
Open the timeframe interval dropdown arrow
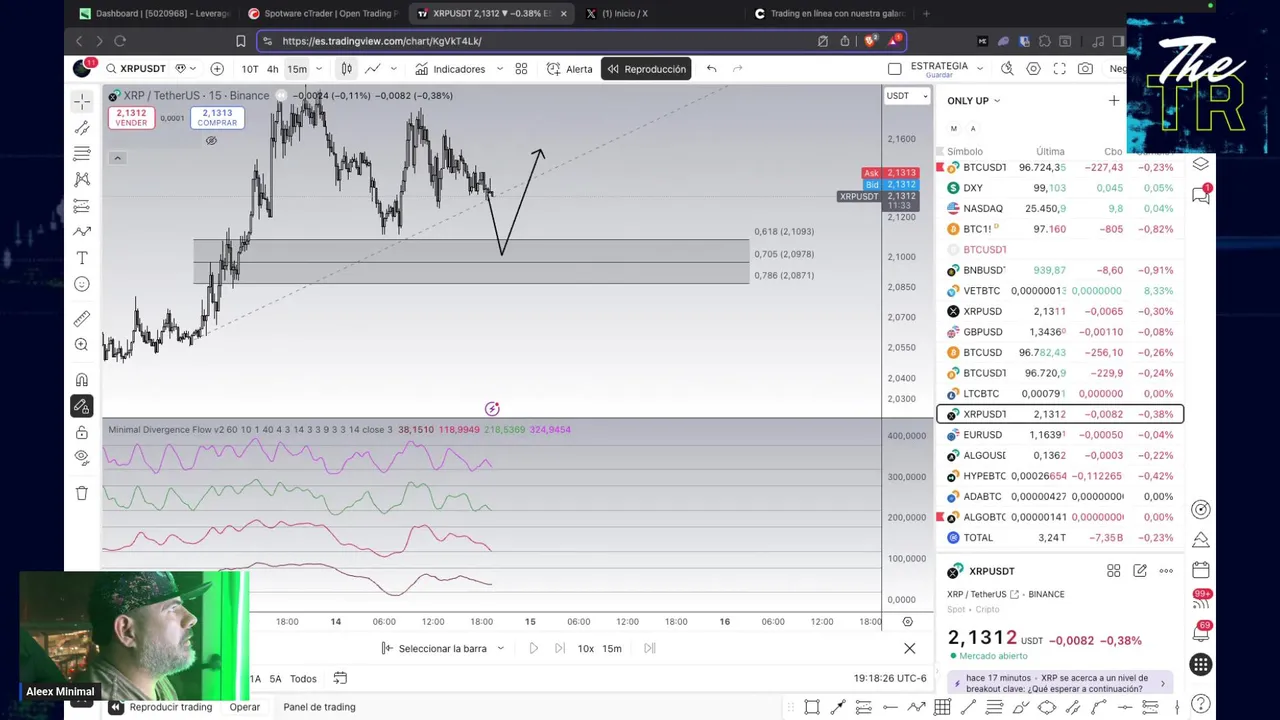[x=319, y=69]
